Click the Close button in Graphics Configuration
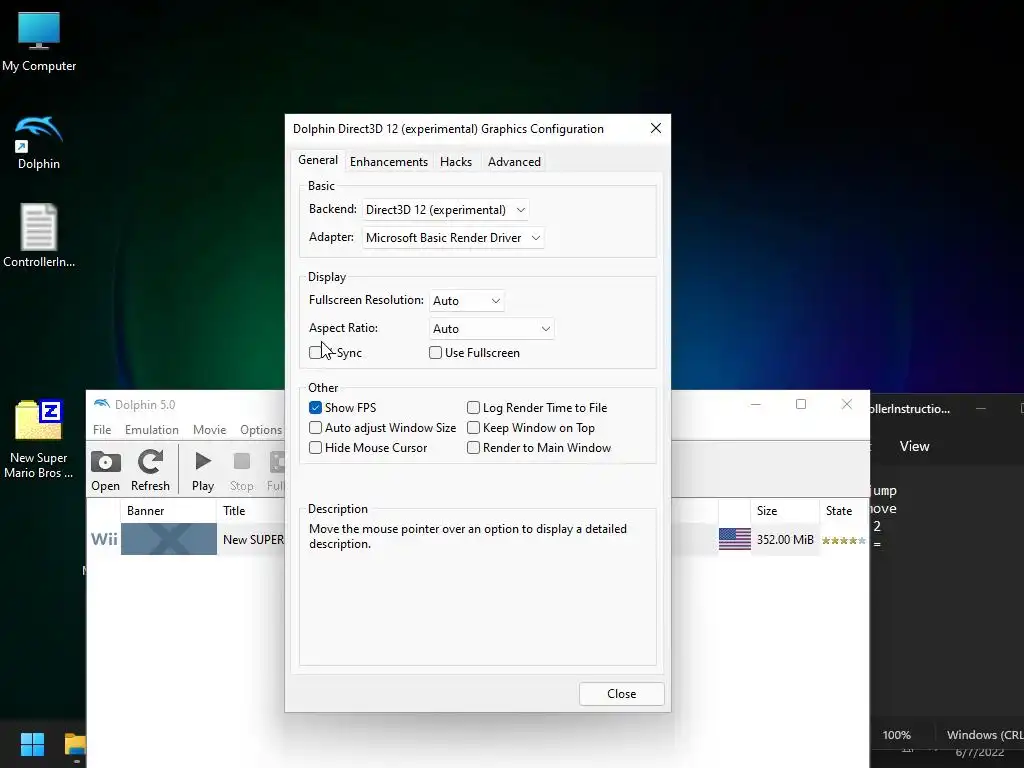 [622, 694]
